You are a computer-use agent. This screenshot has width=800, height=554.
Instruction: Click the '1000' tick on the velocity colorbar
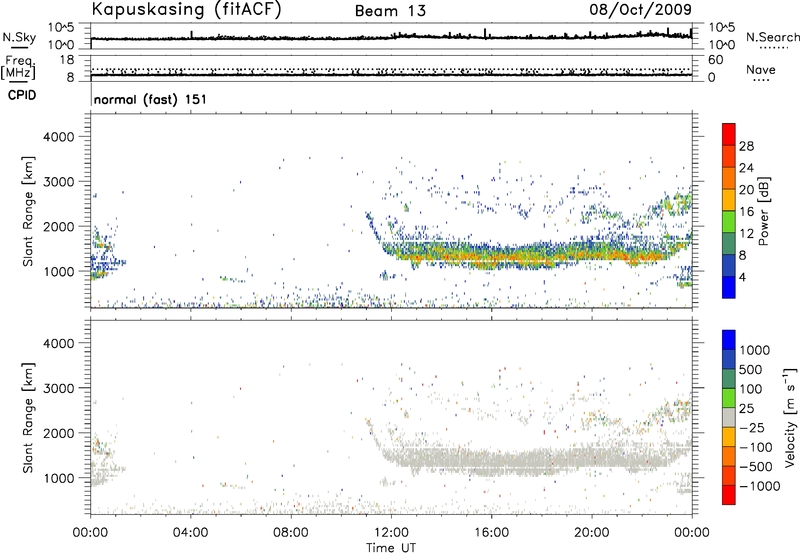[755, 350]
